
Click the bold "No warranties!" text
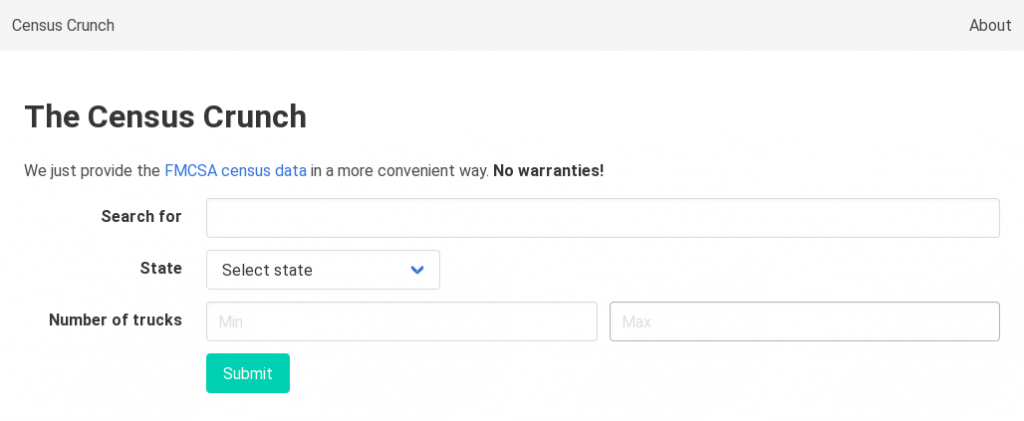548,170
